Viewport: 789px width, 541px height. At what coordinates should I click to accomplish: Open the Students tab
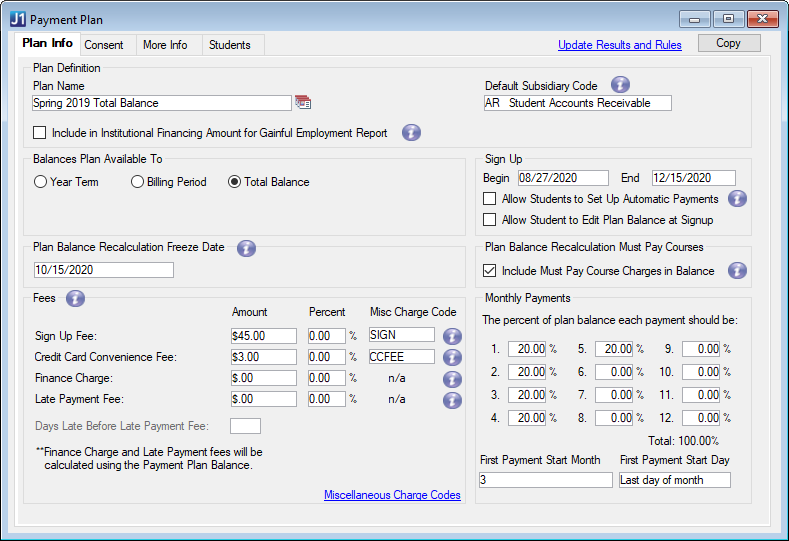[231, 45]
